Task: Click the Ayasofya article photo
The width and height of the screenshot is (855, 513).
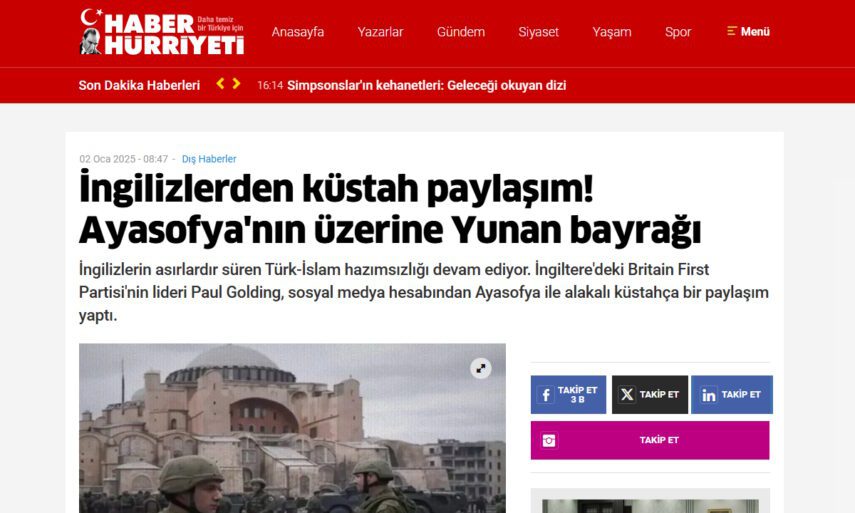Action: (x=292, y=428)
